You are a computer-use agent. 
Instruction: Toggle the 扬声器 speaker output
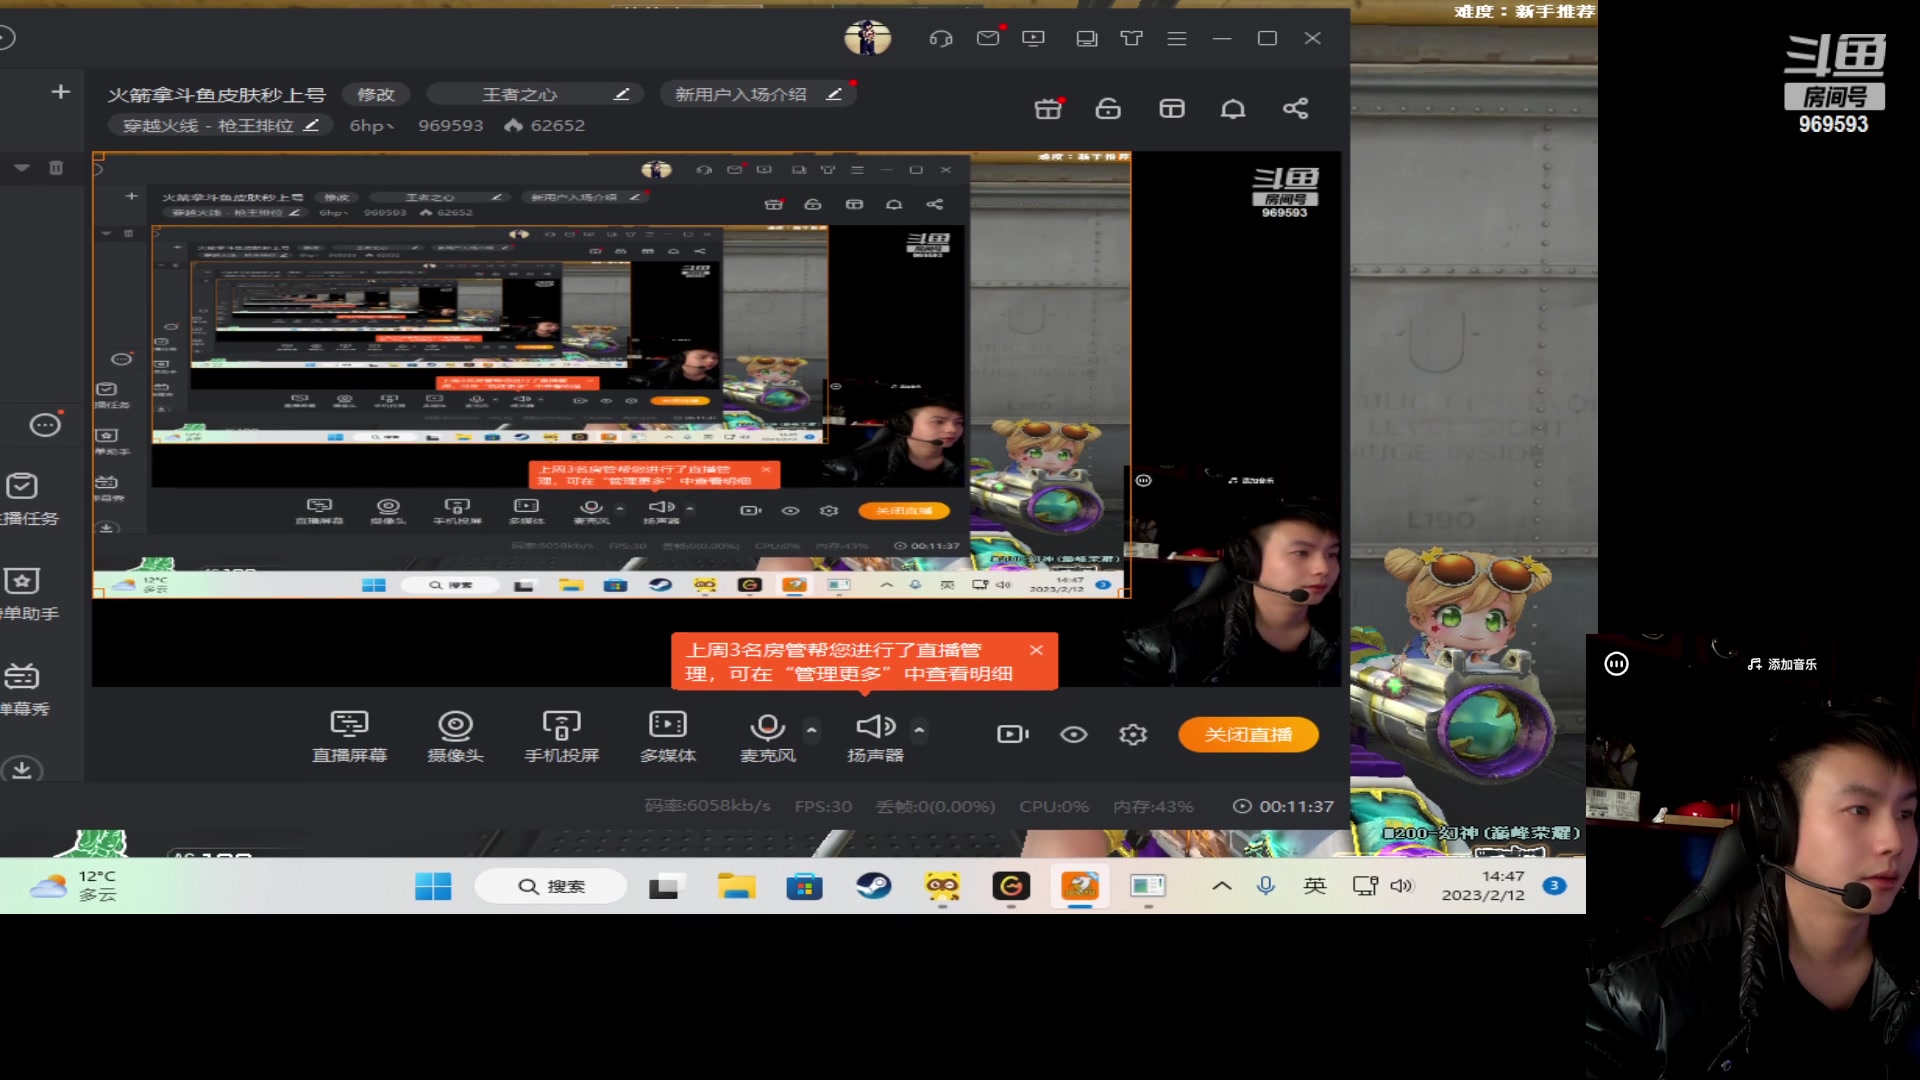tap(875, 736)
